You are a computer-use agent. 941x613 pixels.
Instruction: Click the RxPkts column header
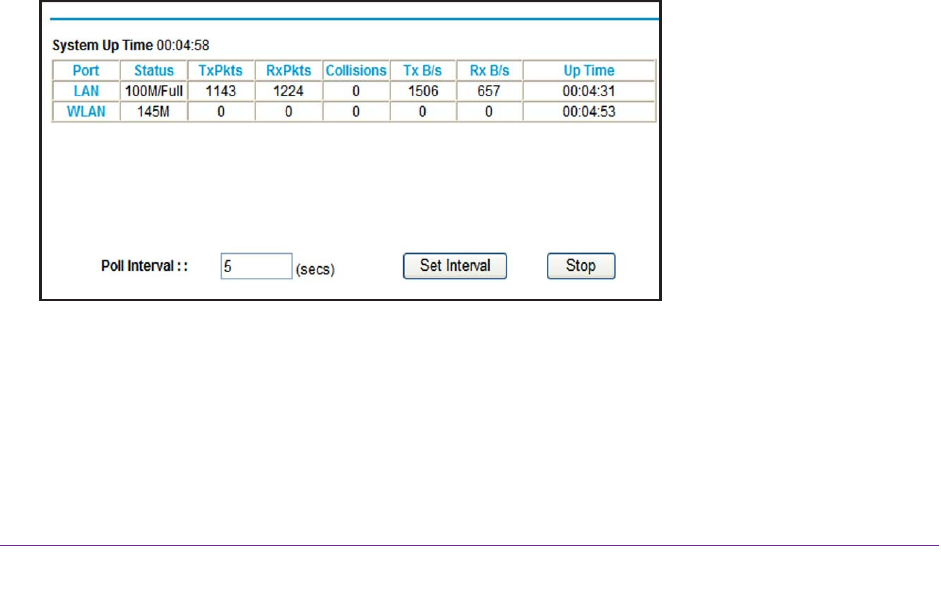[x=289, y=70]
